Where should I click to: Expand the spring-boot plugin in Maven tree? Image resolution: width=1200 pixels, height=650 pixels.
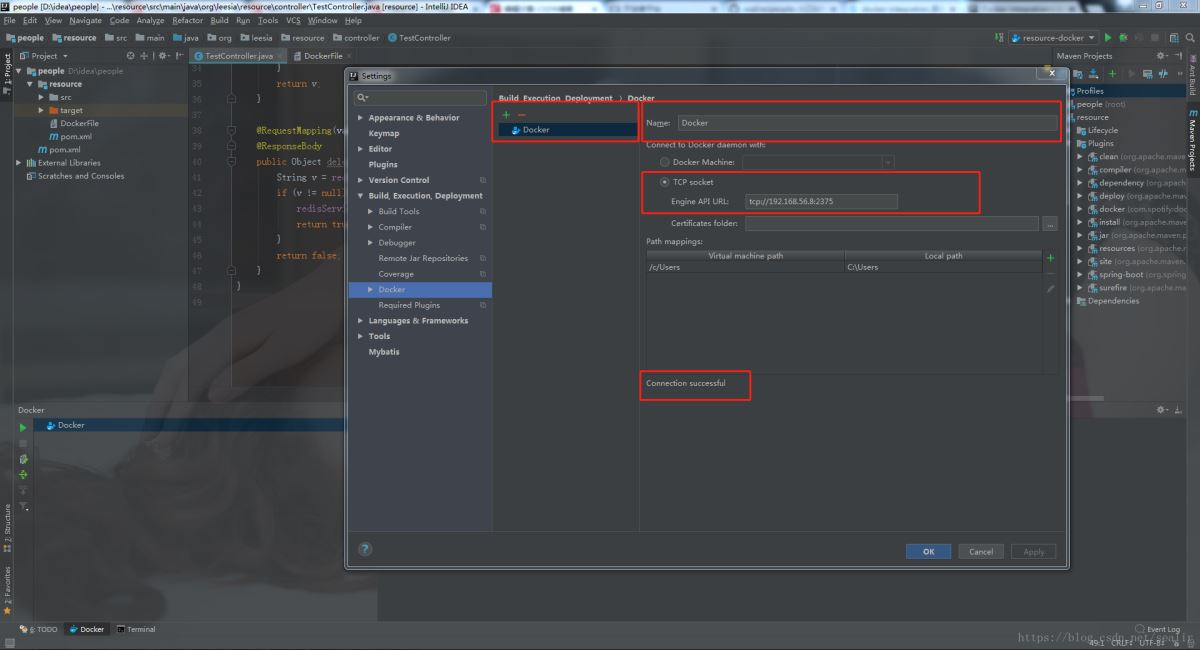(1080, 274)
